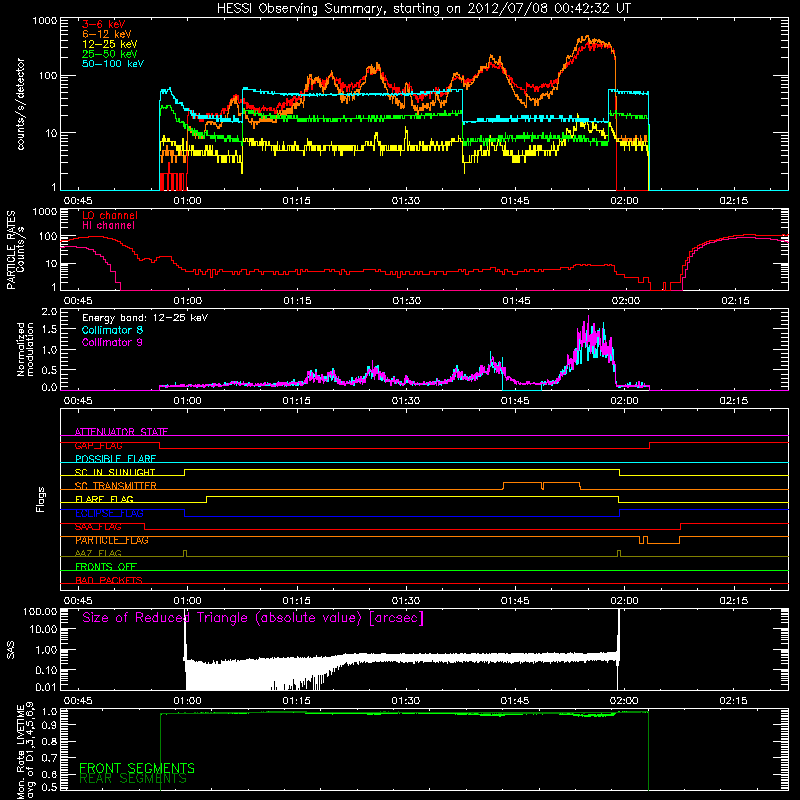Click the PARTICLE_FLAG label
Image resolution: width=800 pixels, height=800 pixels.
[x=112, y=540]
